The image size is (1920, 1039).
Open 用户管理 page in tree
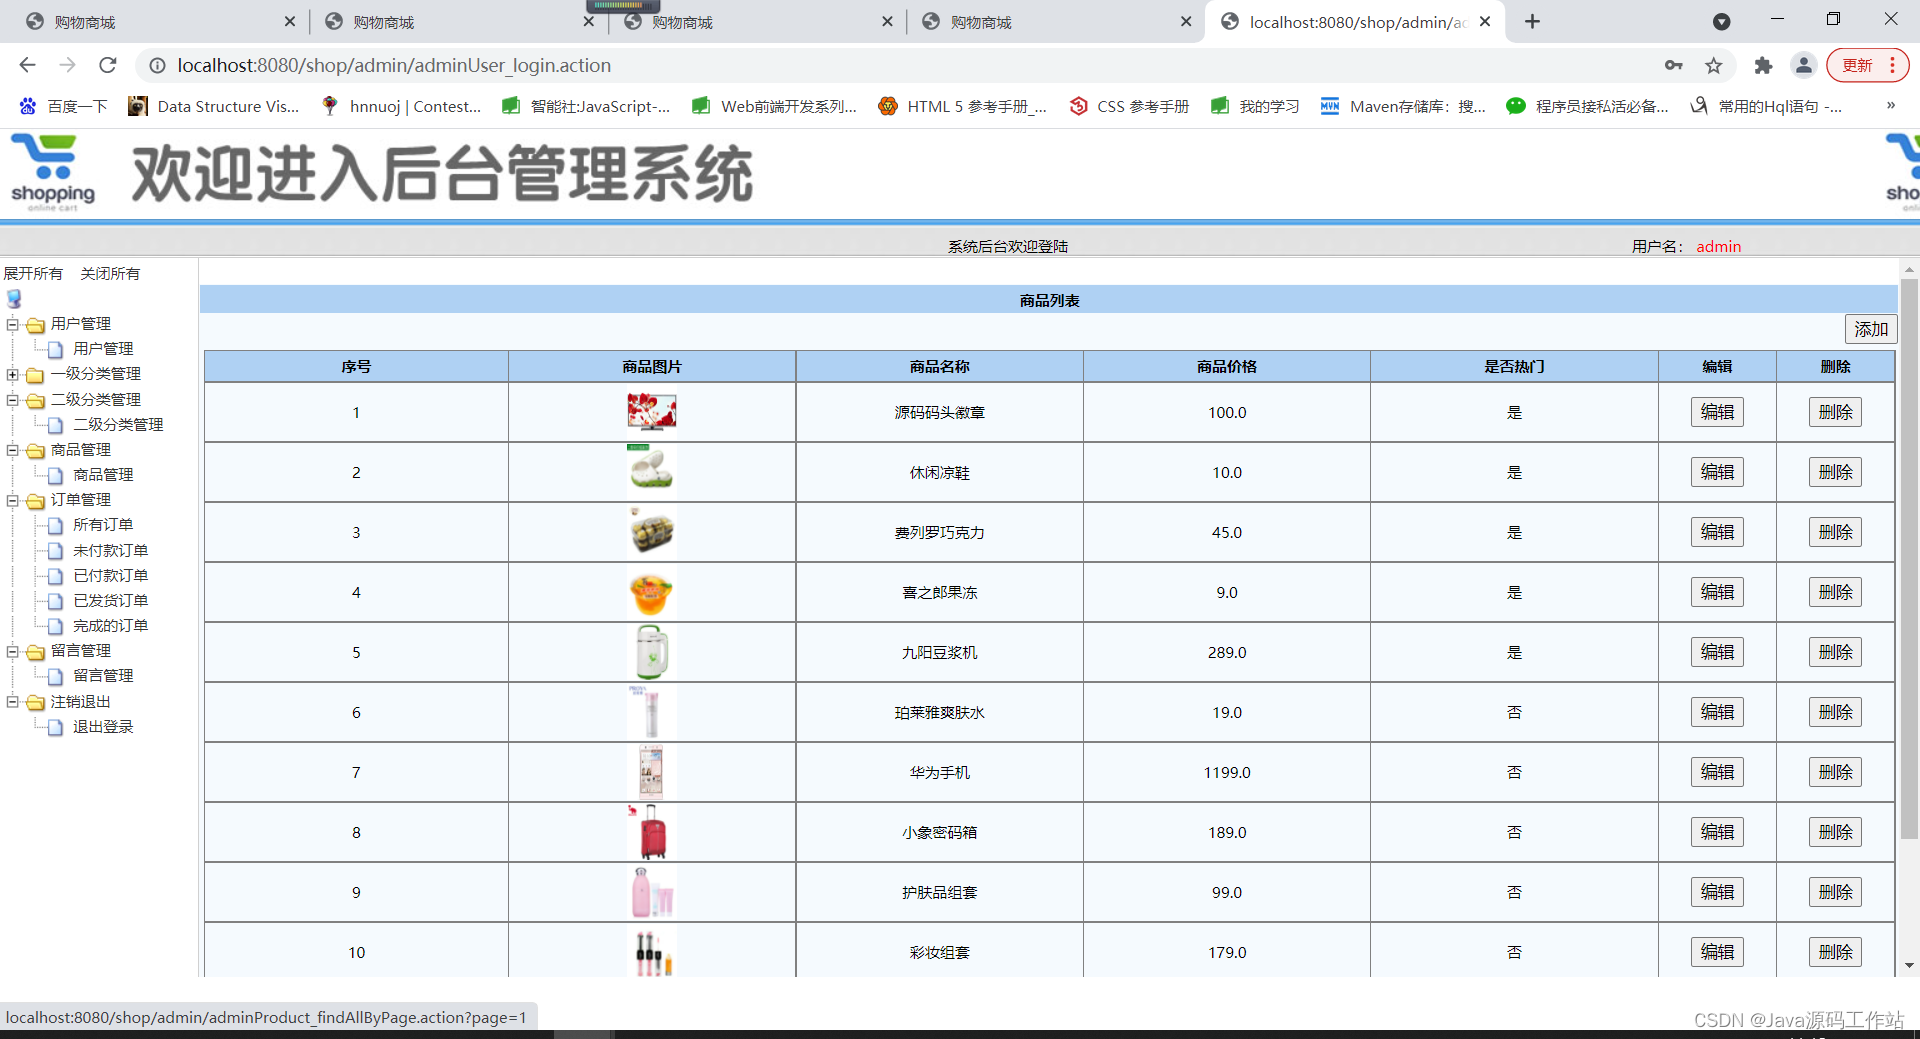pyautogui.click(x=103, y=349)
